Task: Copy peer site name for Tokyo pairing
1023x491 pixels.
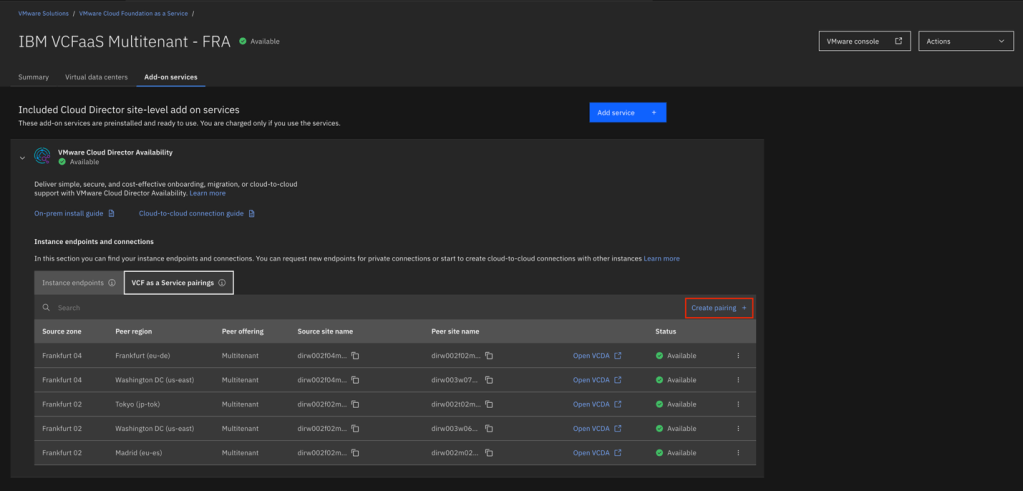Action: [x=489, y=404]
